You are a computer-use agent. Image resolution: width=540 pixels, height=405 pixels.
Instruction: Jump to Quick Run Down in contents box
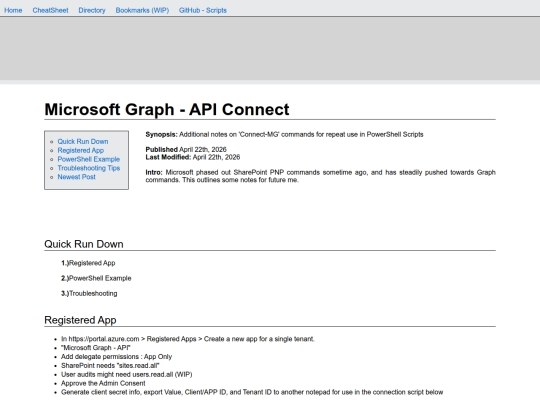click(x=83, y=142)
